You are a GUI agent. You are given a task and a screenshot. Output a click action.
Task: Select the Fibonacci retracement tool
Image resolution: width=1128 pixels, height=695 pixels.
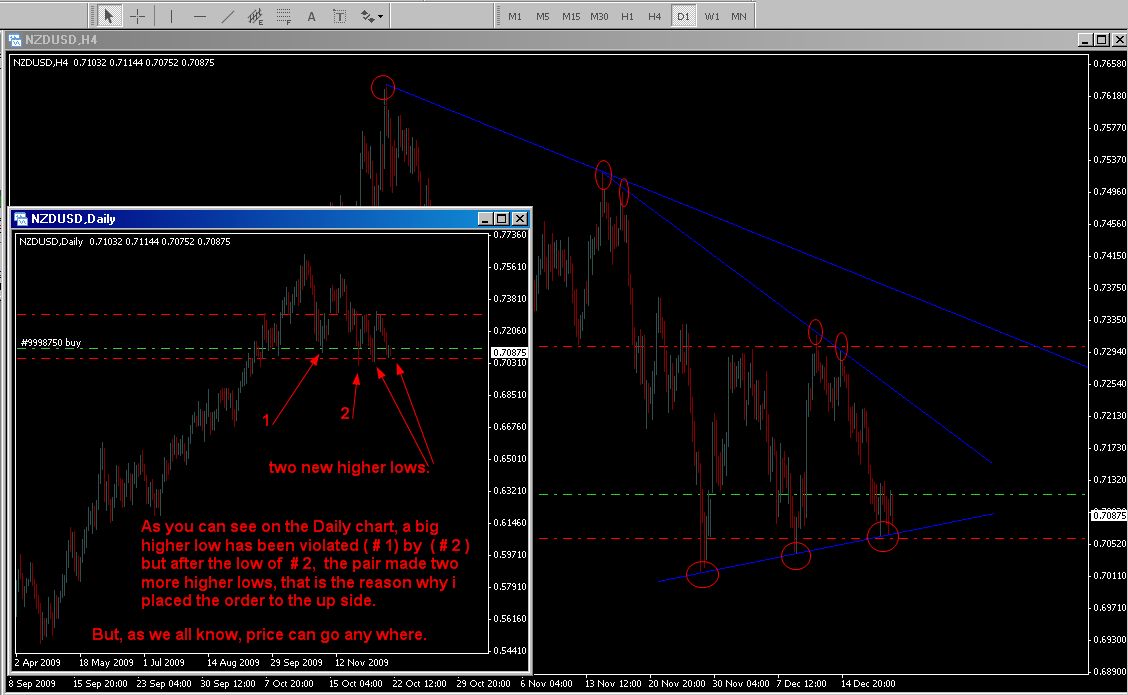coord(284,16)
